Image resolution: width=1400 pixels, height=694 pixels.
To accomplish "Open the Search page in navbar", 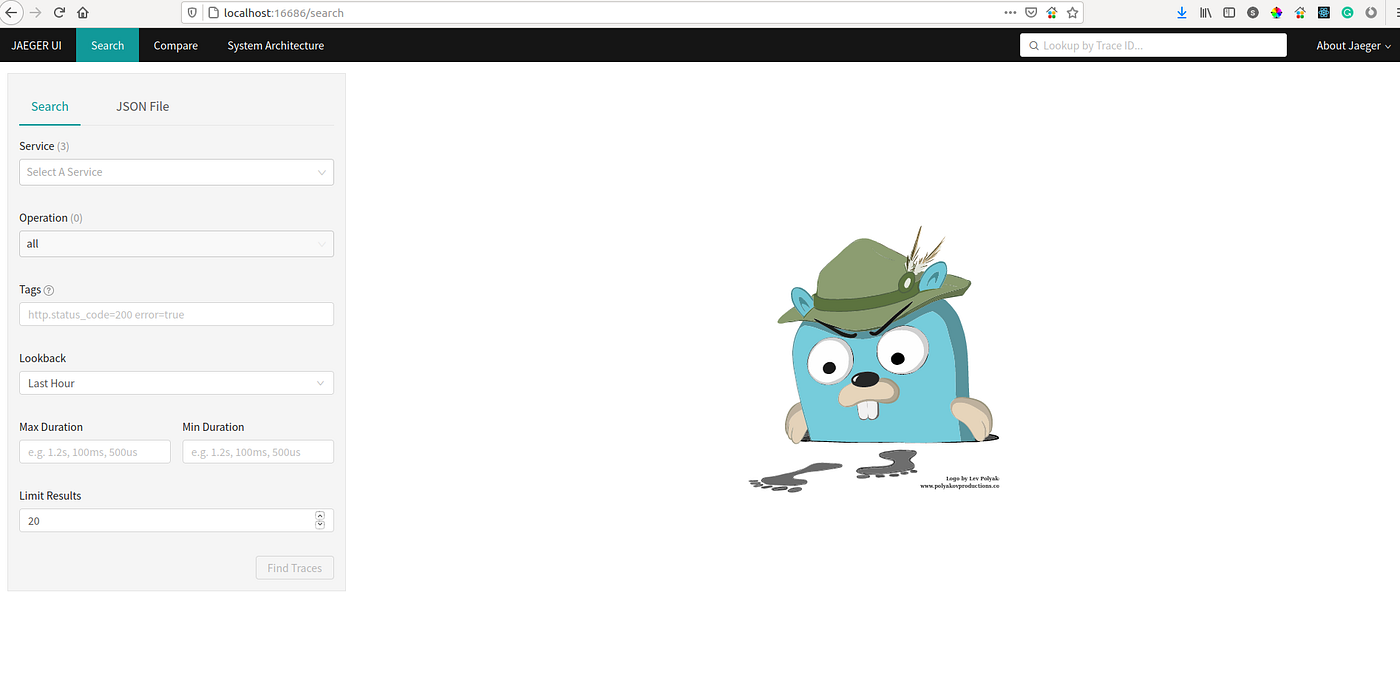I will click(107, 45).
